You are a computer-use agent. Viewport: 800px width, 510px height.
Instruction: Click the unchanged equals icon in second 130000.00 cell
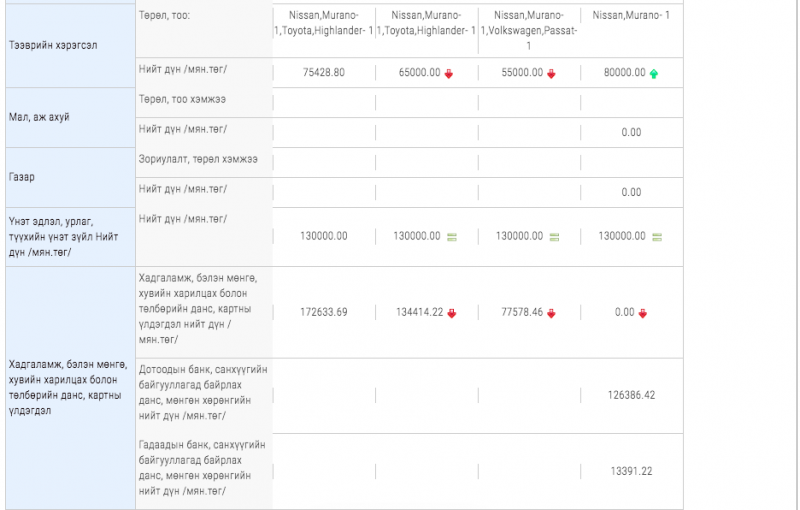tap(451, 237)
